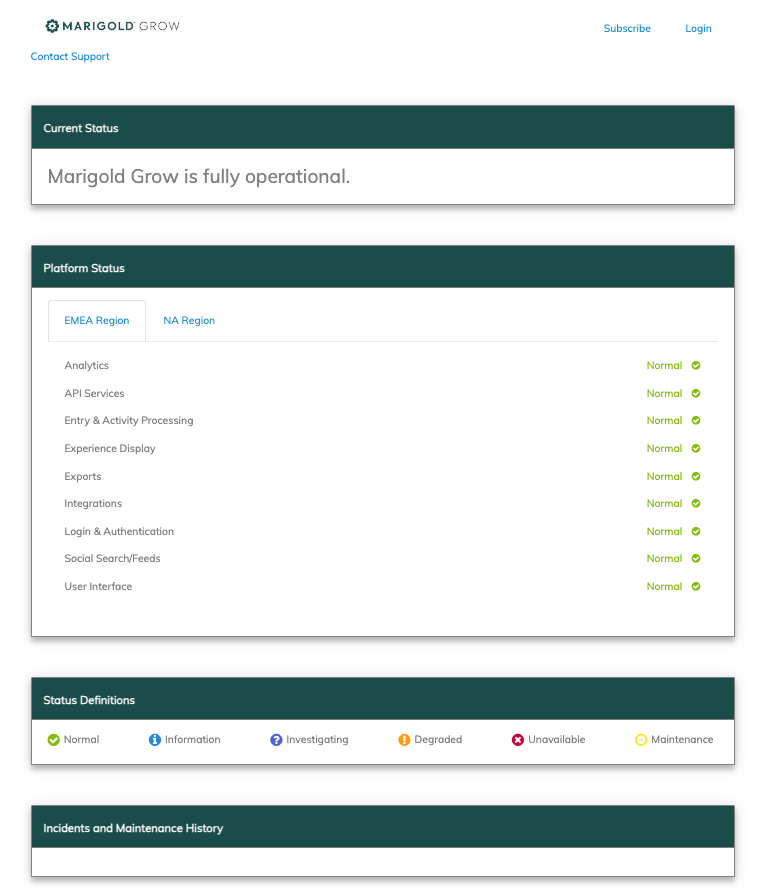Click the green Normal definition icon
Screen dimensions: 761x892
[x=54, y=740]
